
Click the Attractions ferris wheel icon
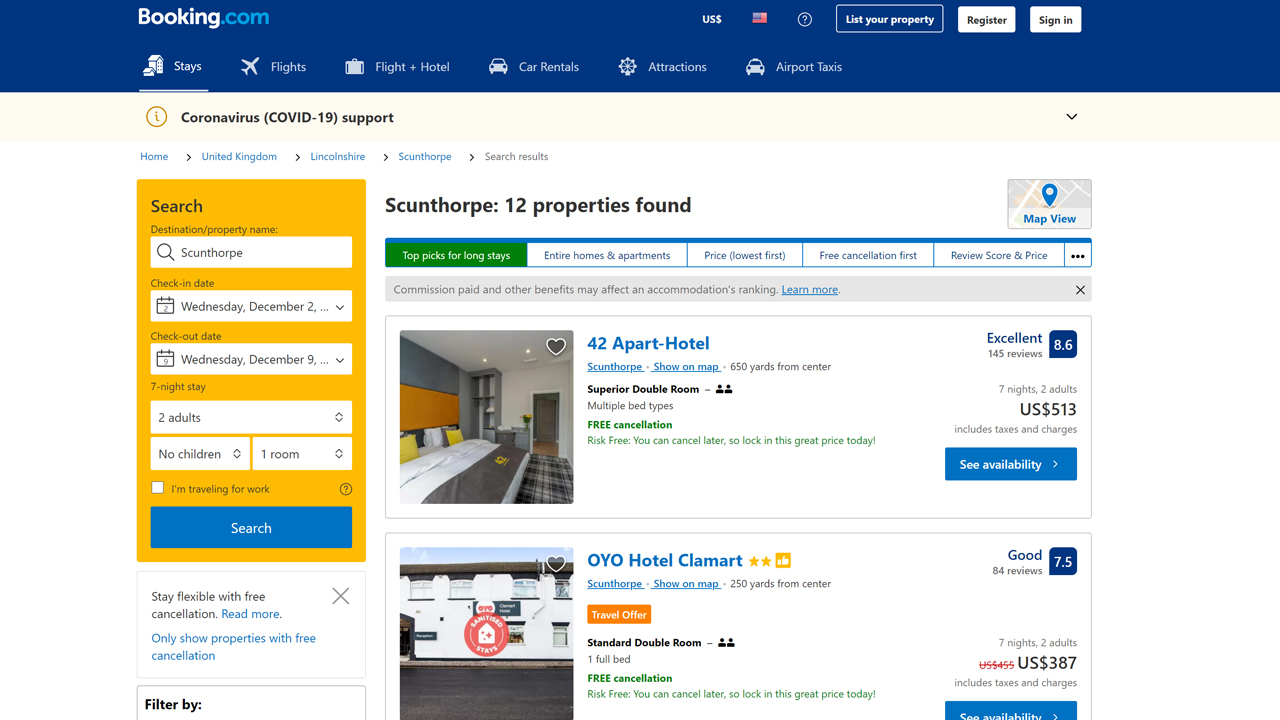click(x=628, y=67)
